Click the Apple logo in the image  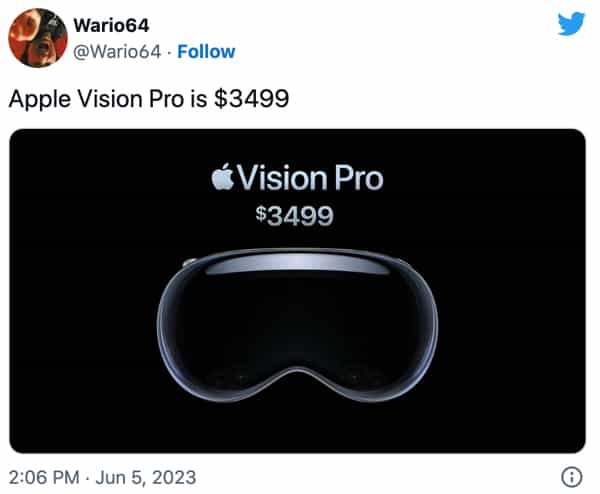(222, 177)
